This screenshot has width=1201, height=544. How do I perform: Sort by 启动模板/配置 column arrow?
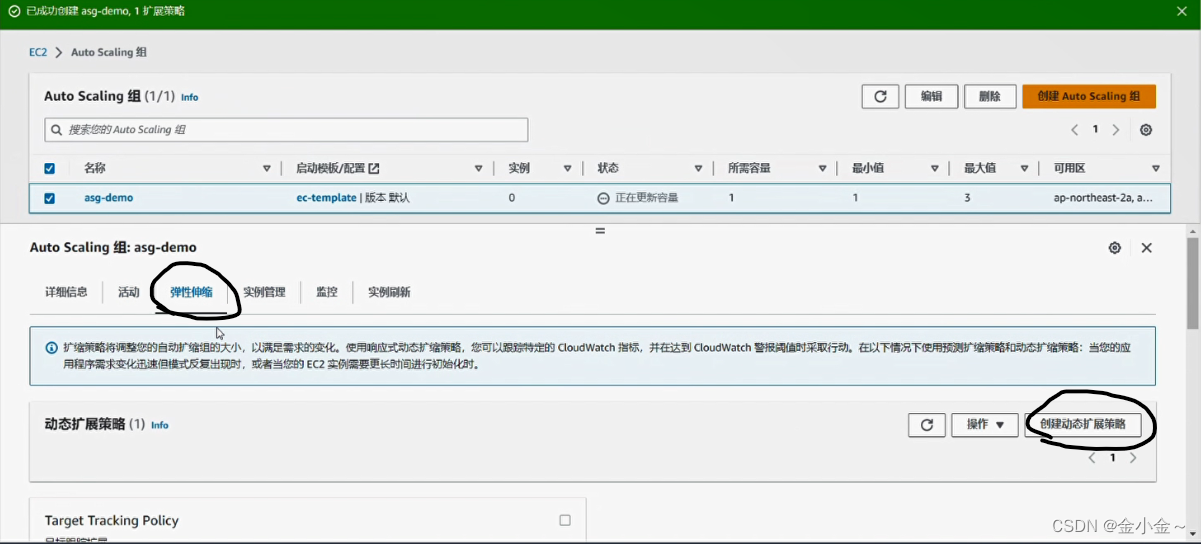[x=479, y=169]
